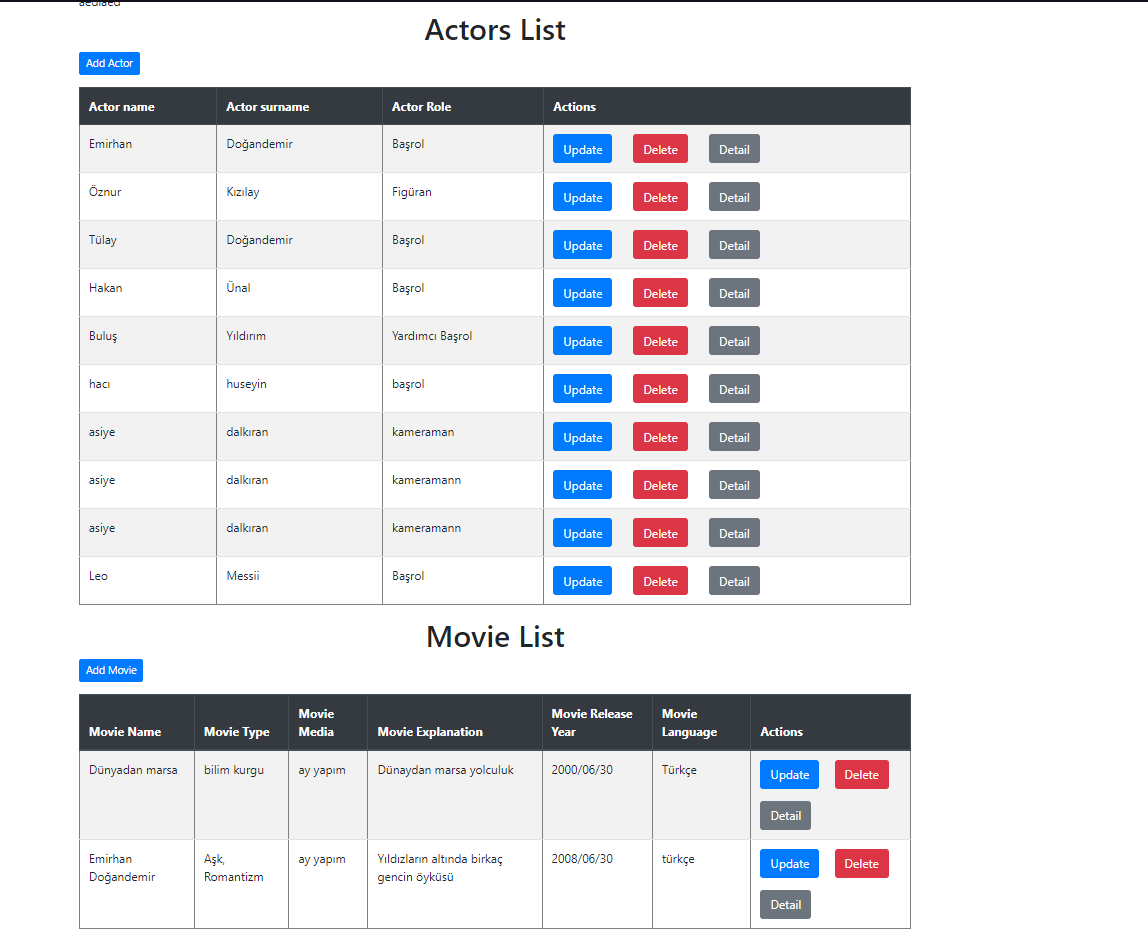Click the Add Actor button
Screen dimensions: 1148x936
click(108, 63)
